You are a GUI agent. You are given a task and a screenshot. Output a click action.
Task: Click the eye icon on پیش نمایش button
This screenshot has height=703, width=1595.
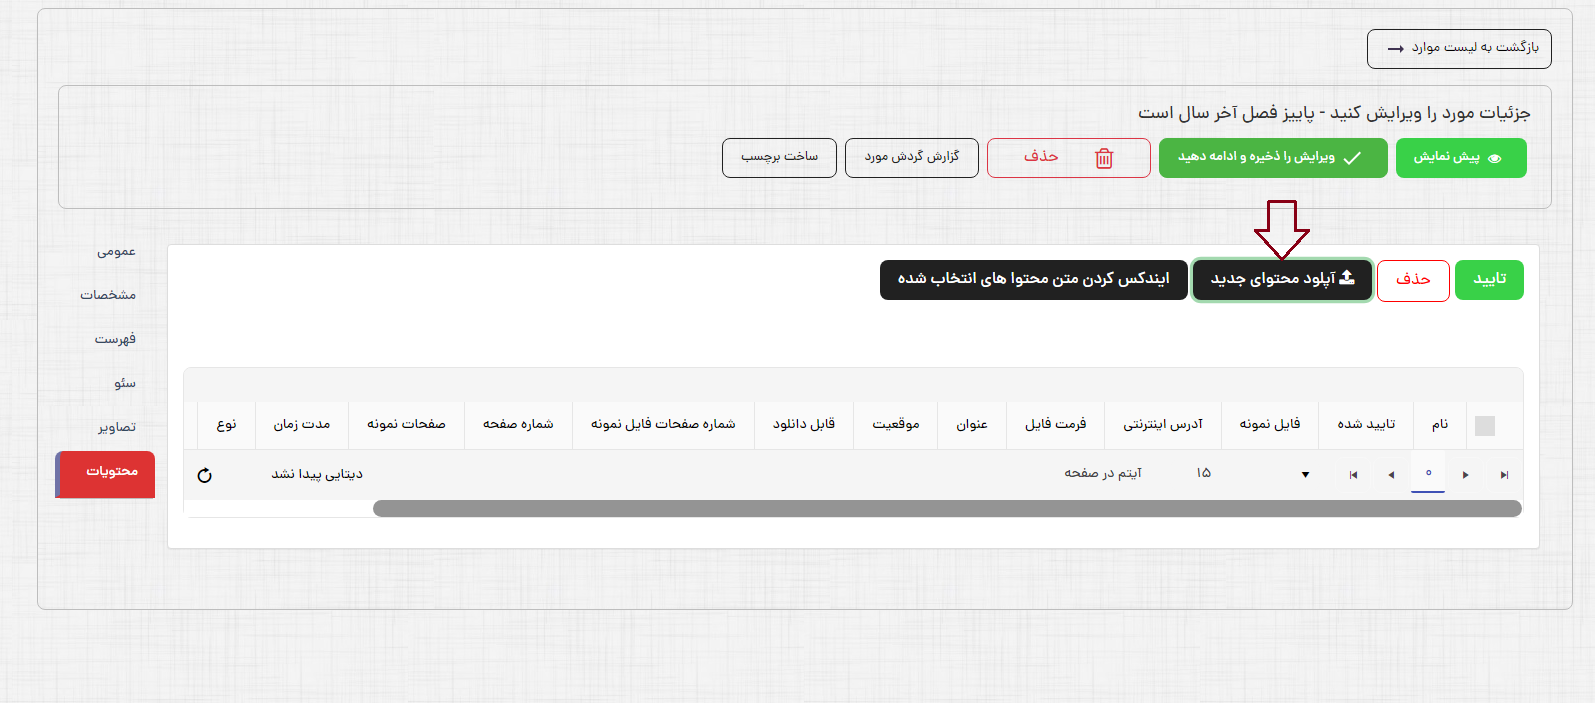click(x=1495, y=159)
